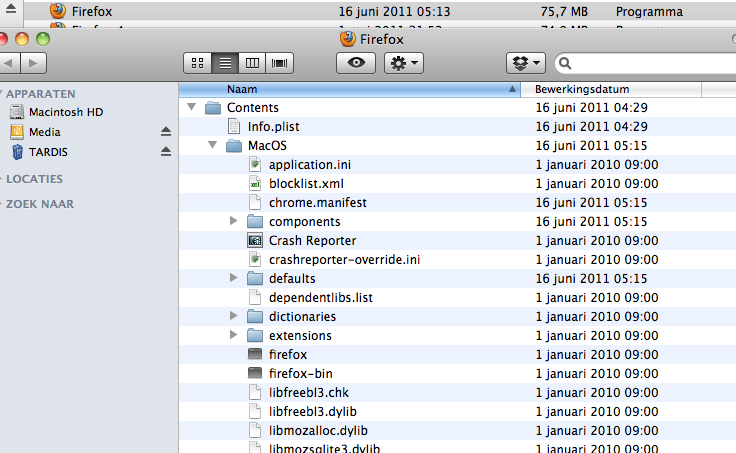Select the 'Crash Reporter' name
This screenshot has height=453, width=736.
(313, 241)
